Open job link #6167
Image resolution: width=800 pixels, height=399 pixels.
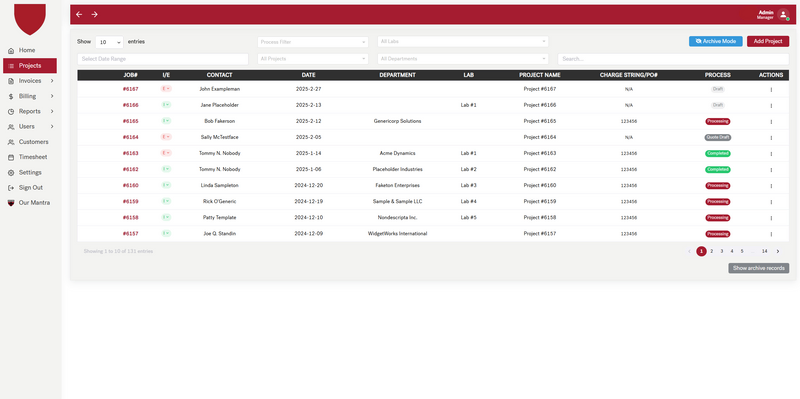coord(130,89)
